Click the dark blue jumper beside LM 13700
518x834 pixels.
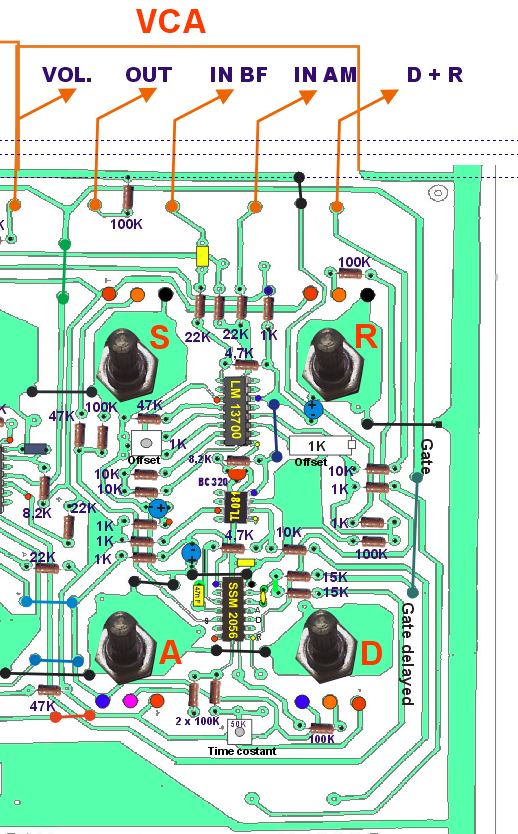pyautogui.click(x=275, y=431)
